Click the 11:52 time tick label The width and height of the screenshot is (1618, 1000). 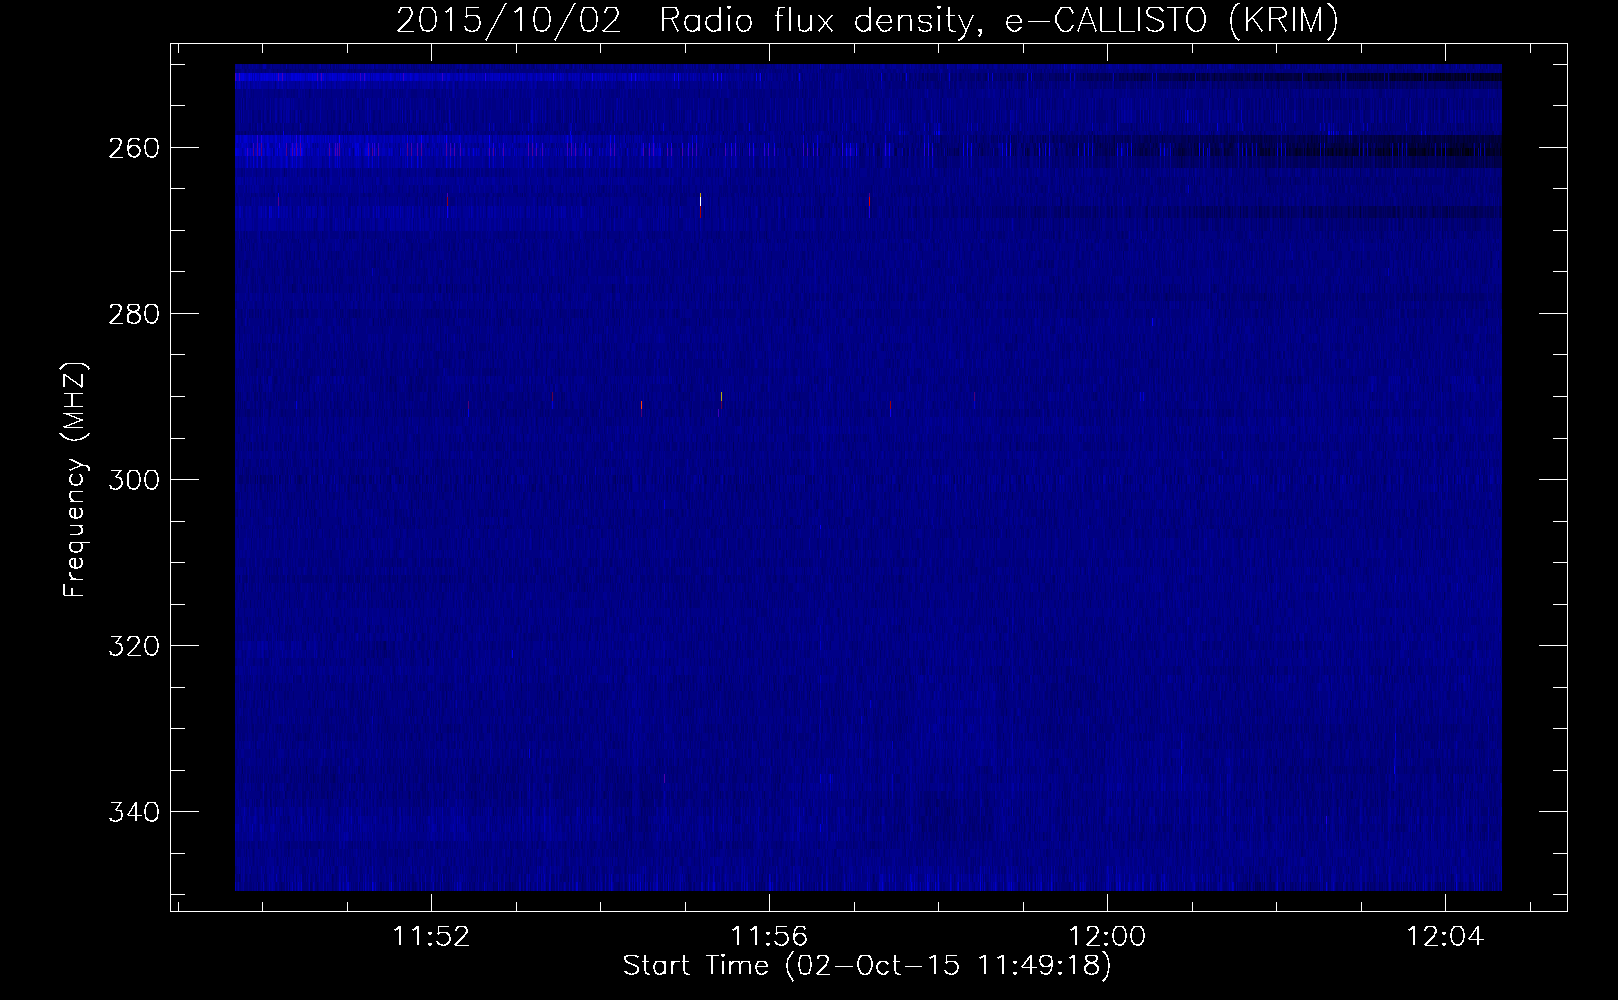[x=431, y=937]
